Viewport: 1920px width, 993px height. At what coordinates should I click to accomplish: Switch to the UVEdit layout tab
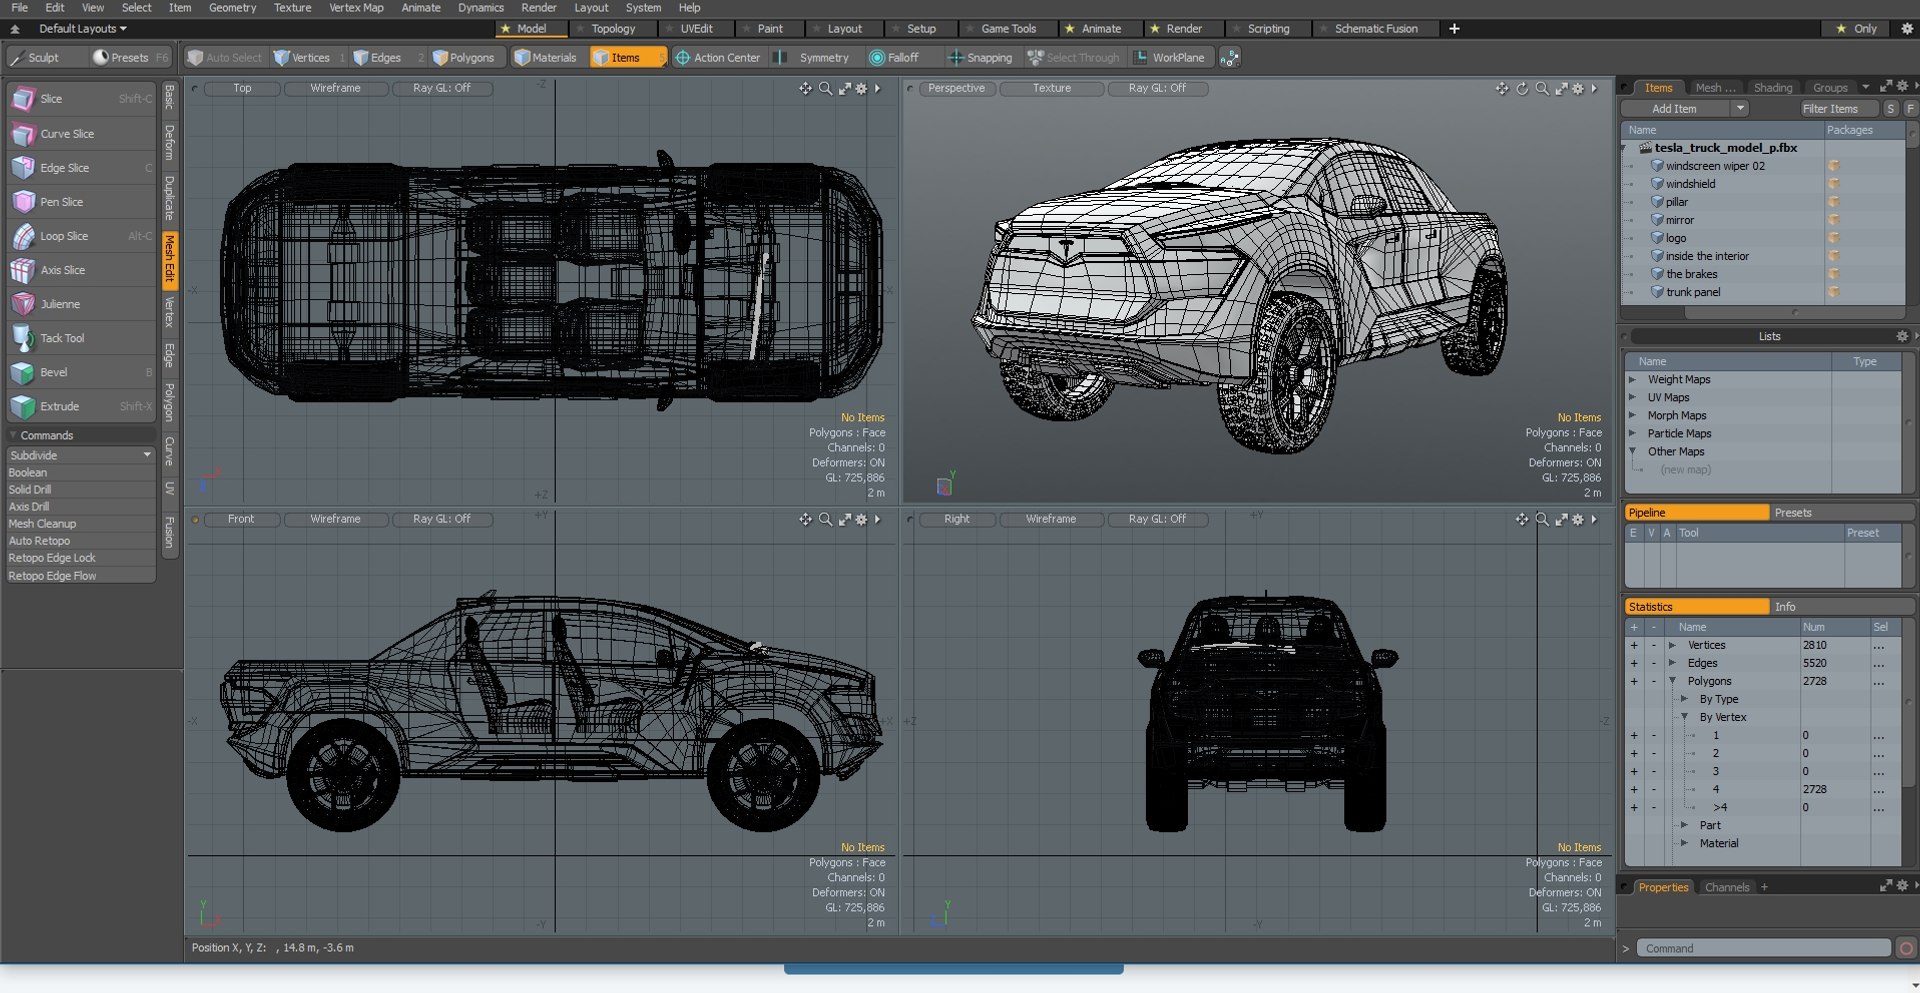pos(696,28)
